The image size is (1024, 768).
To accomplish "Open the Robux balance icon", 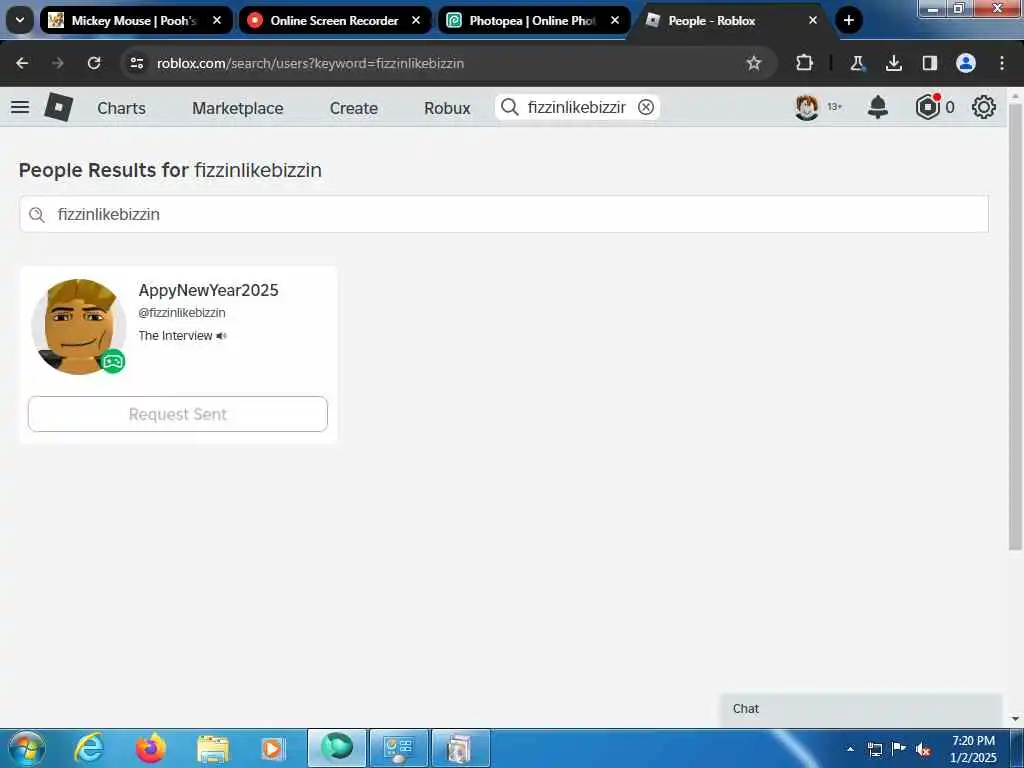I will point(927,107).
